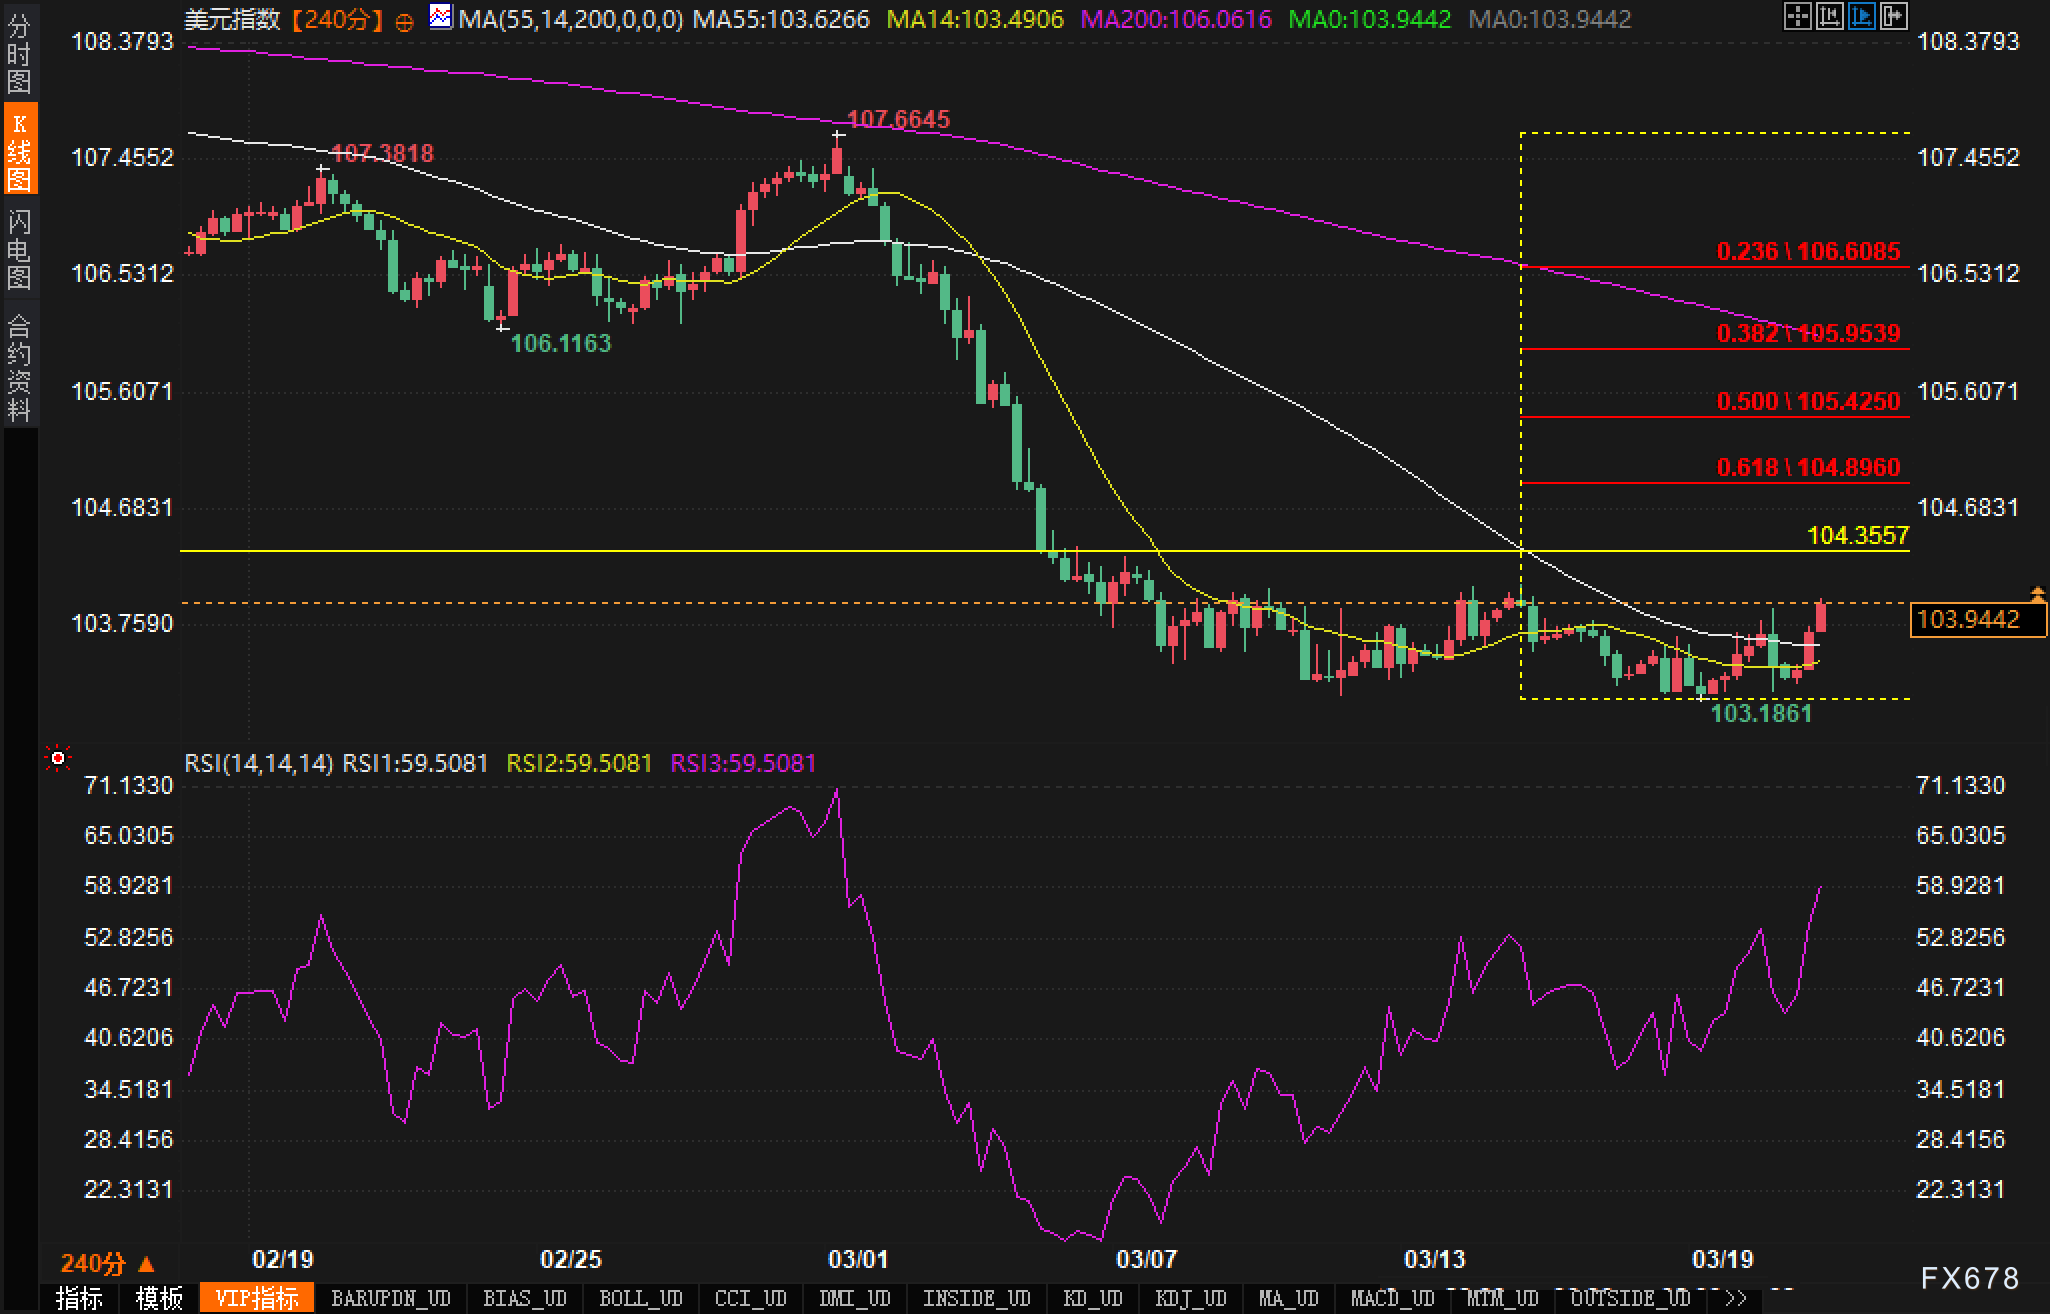Switch to 分时图 view in left sidebar
Image resolution: width=2050 pixels, height=1314 pixels.
point(19,53)
